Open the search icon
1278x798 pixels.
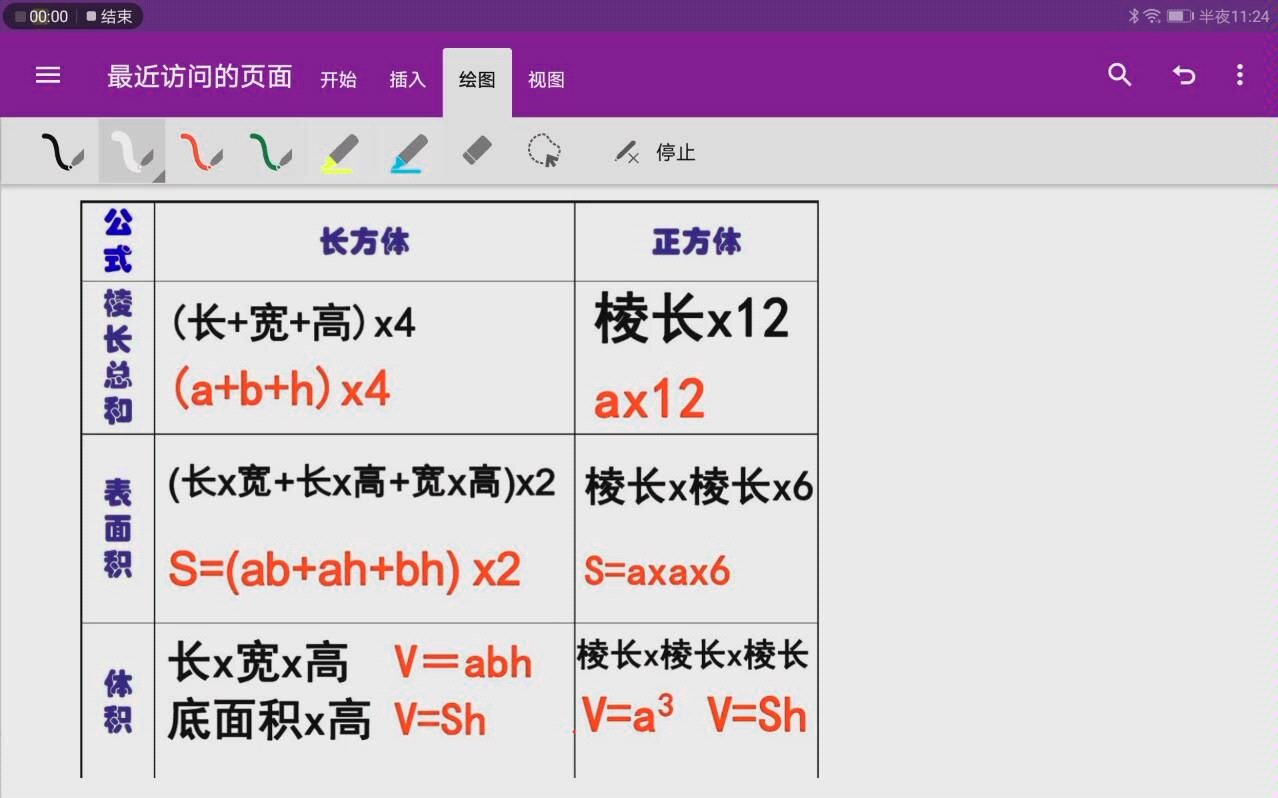[1120, 75]
